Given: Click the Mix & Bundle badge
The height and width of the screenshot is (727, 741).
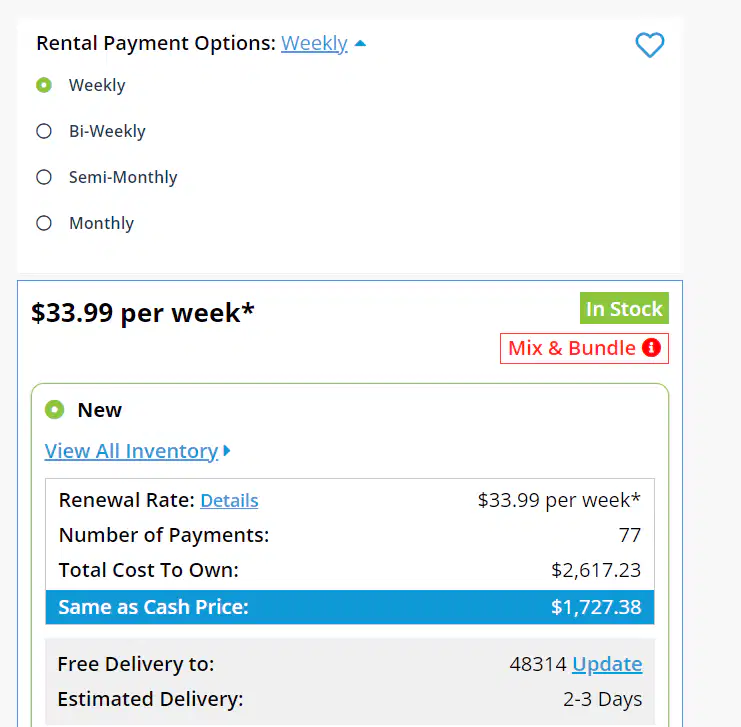Looking at the screenshot, I should pyautogui.click(x=584, y=348).
